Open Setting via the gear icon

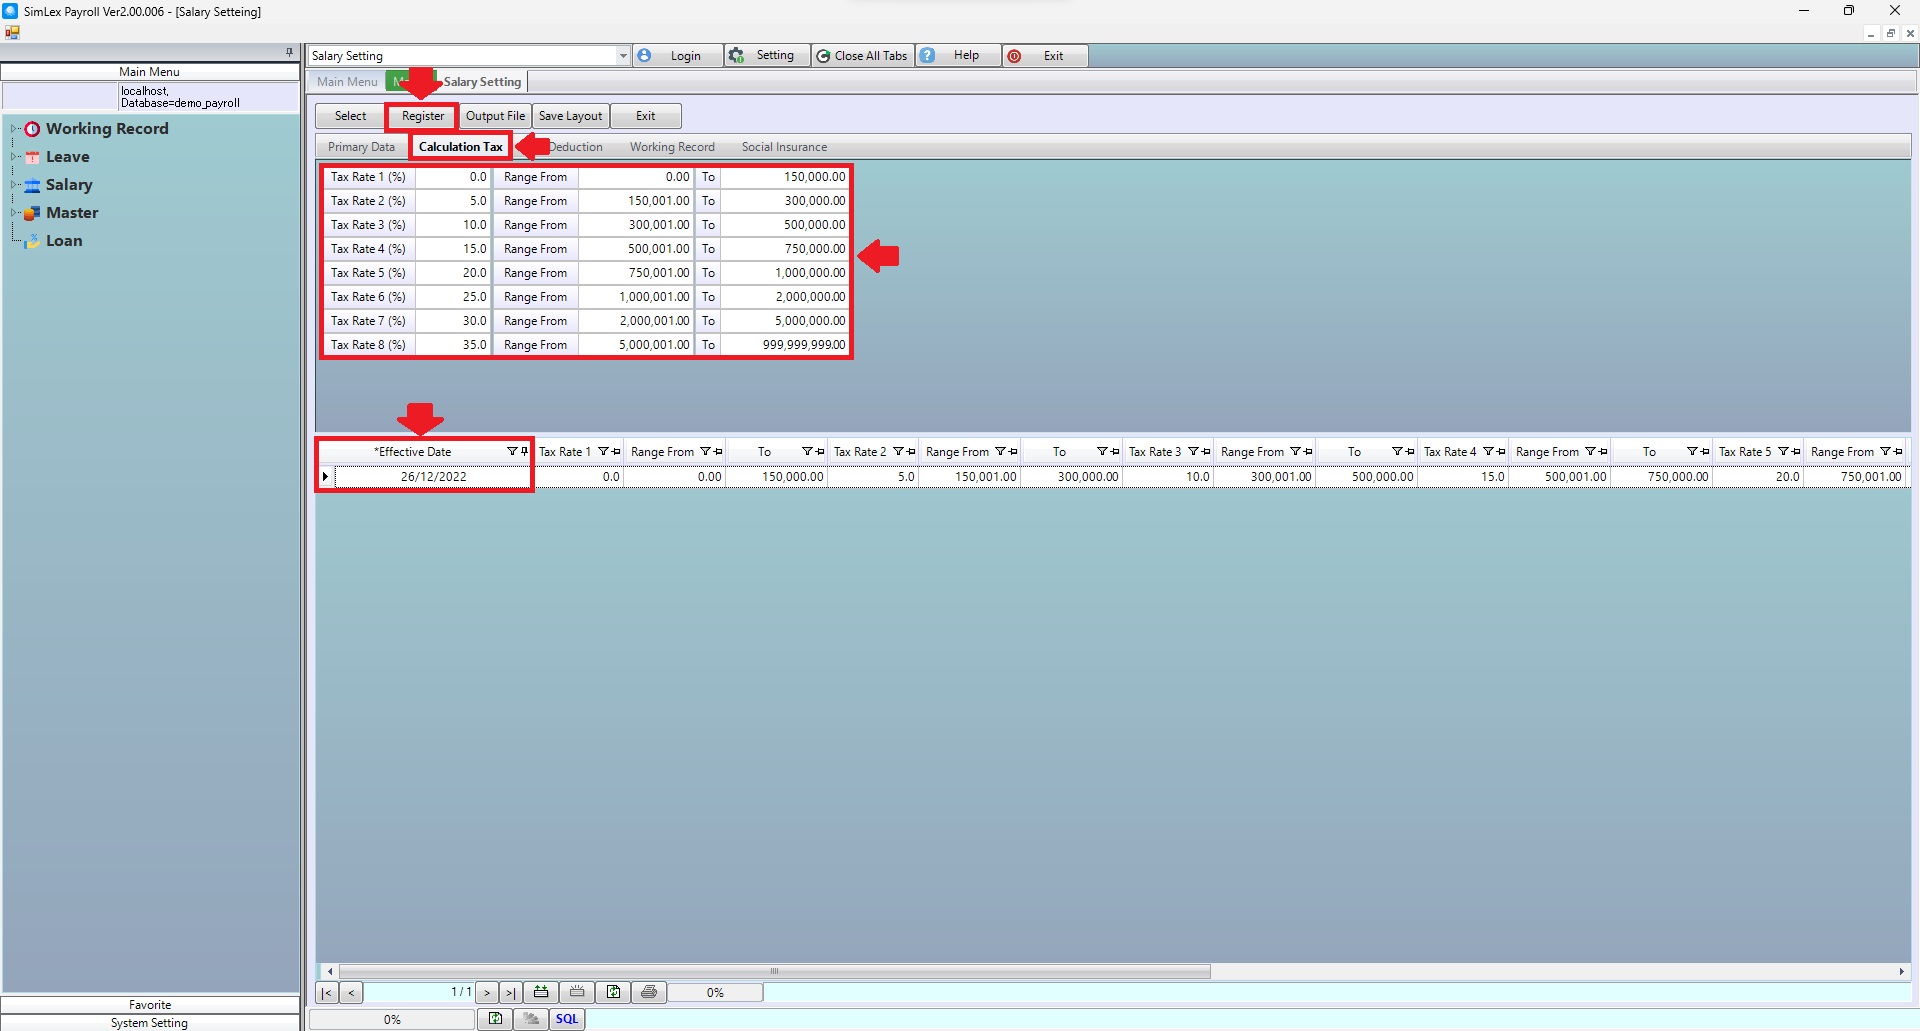tap(737, 56)
